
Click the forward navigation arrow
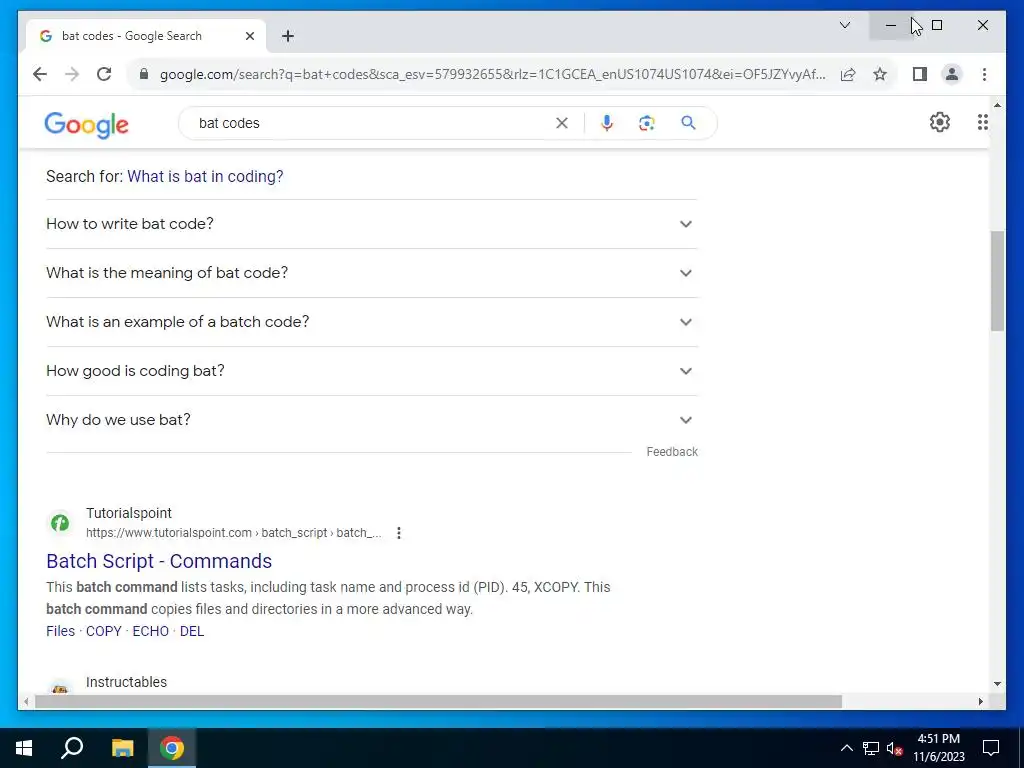click(x=72, y=74)
